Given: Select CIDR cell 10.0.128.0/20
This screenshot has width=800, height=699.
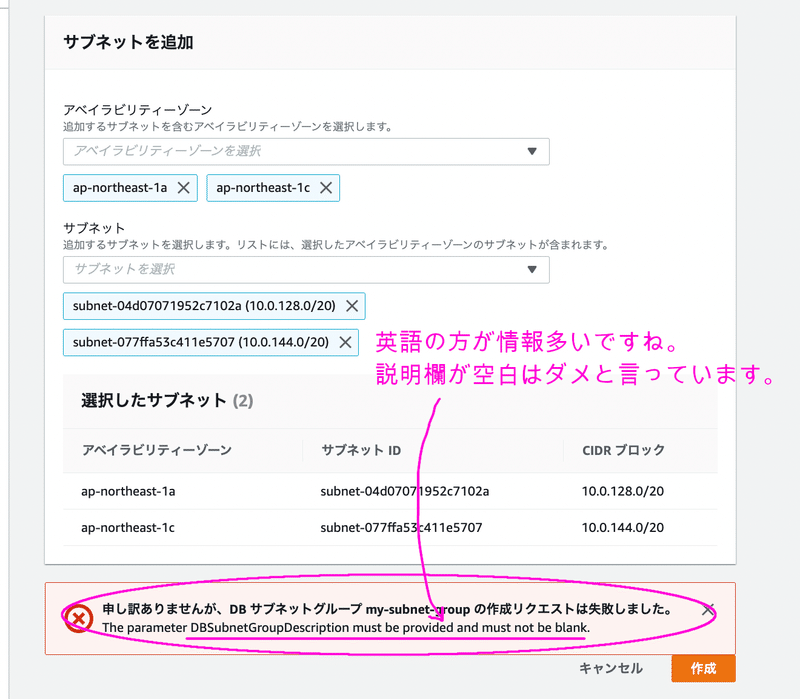Looking at the screenshot, I should coord(623,491).
